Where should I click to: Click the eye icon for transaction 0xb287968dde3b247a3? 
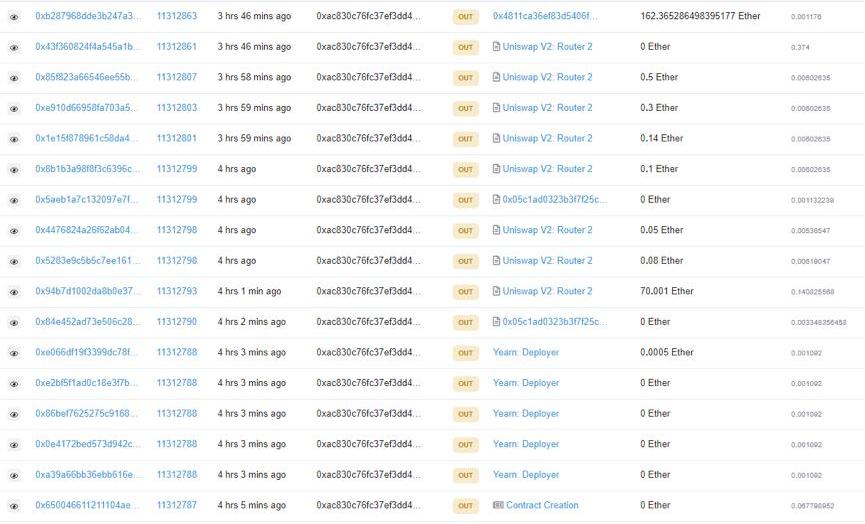tap(14, 17)
